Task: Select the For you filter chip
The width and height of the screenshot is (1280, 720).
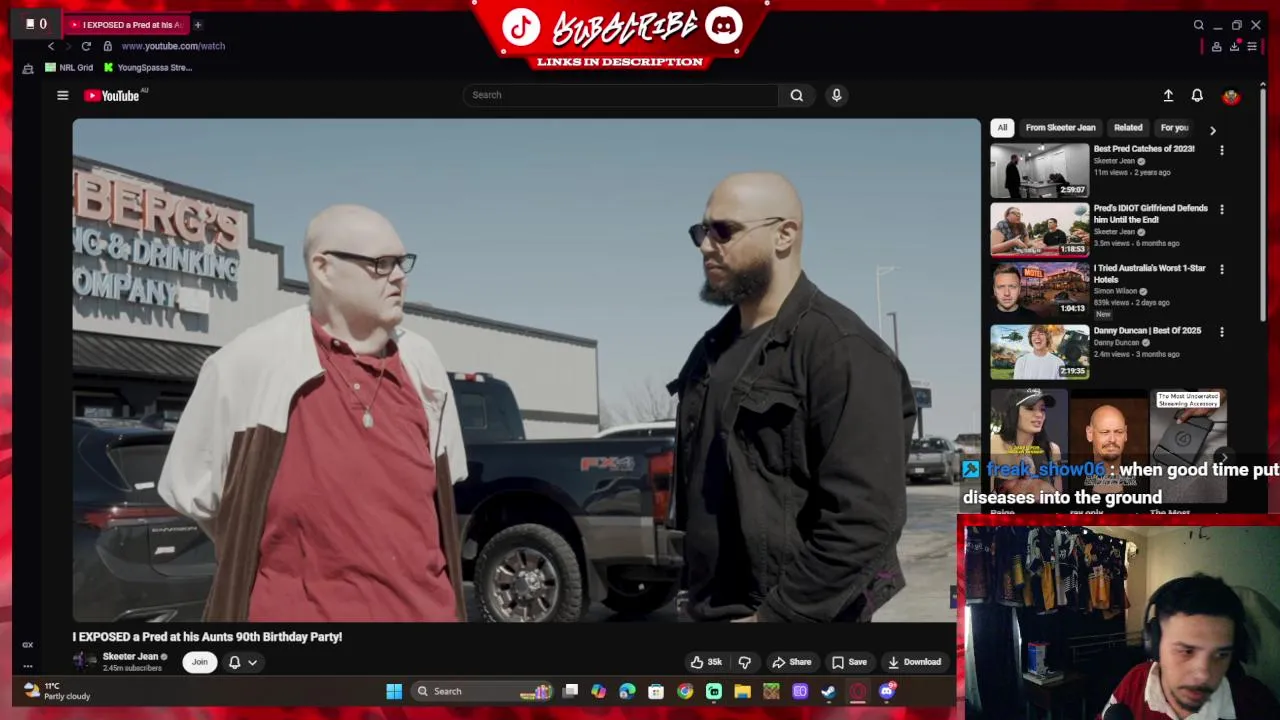Action: click(1174, 128)
